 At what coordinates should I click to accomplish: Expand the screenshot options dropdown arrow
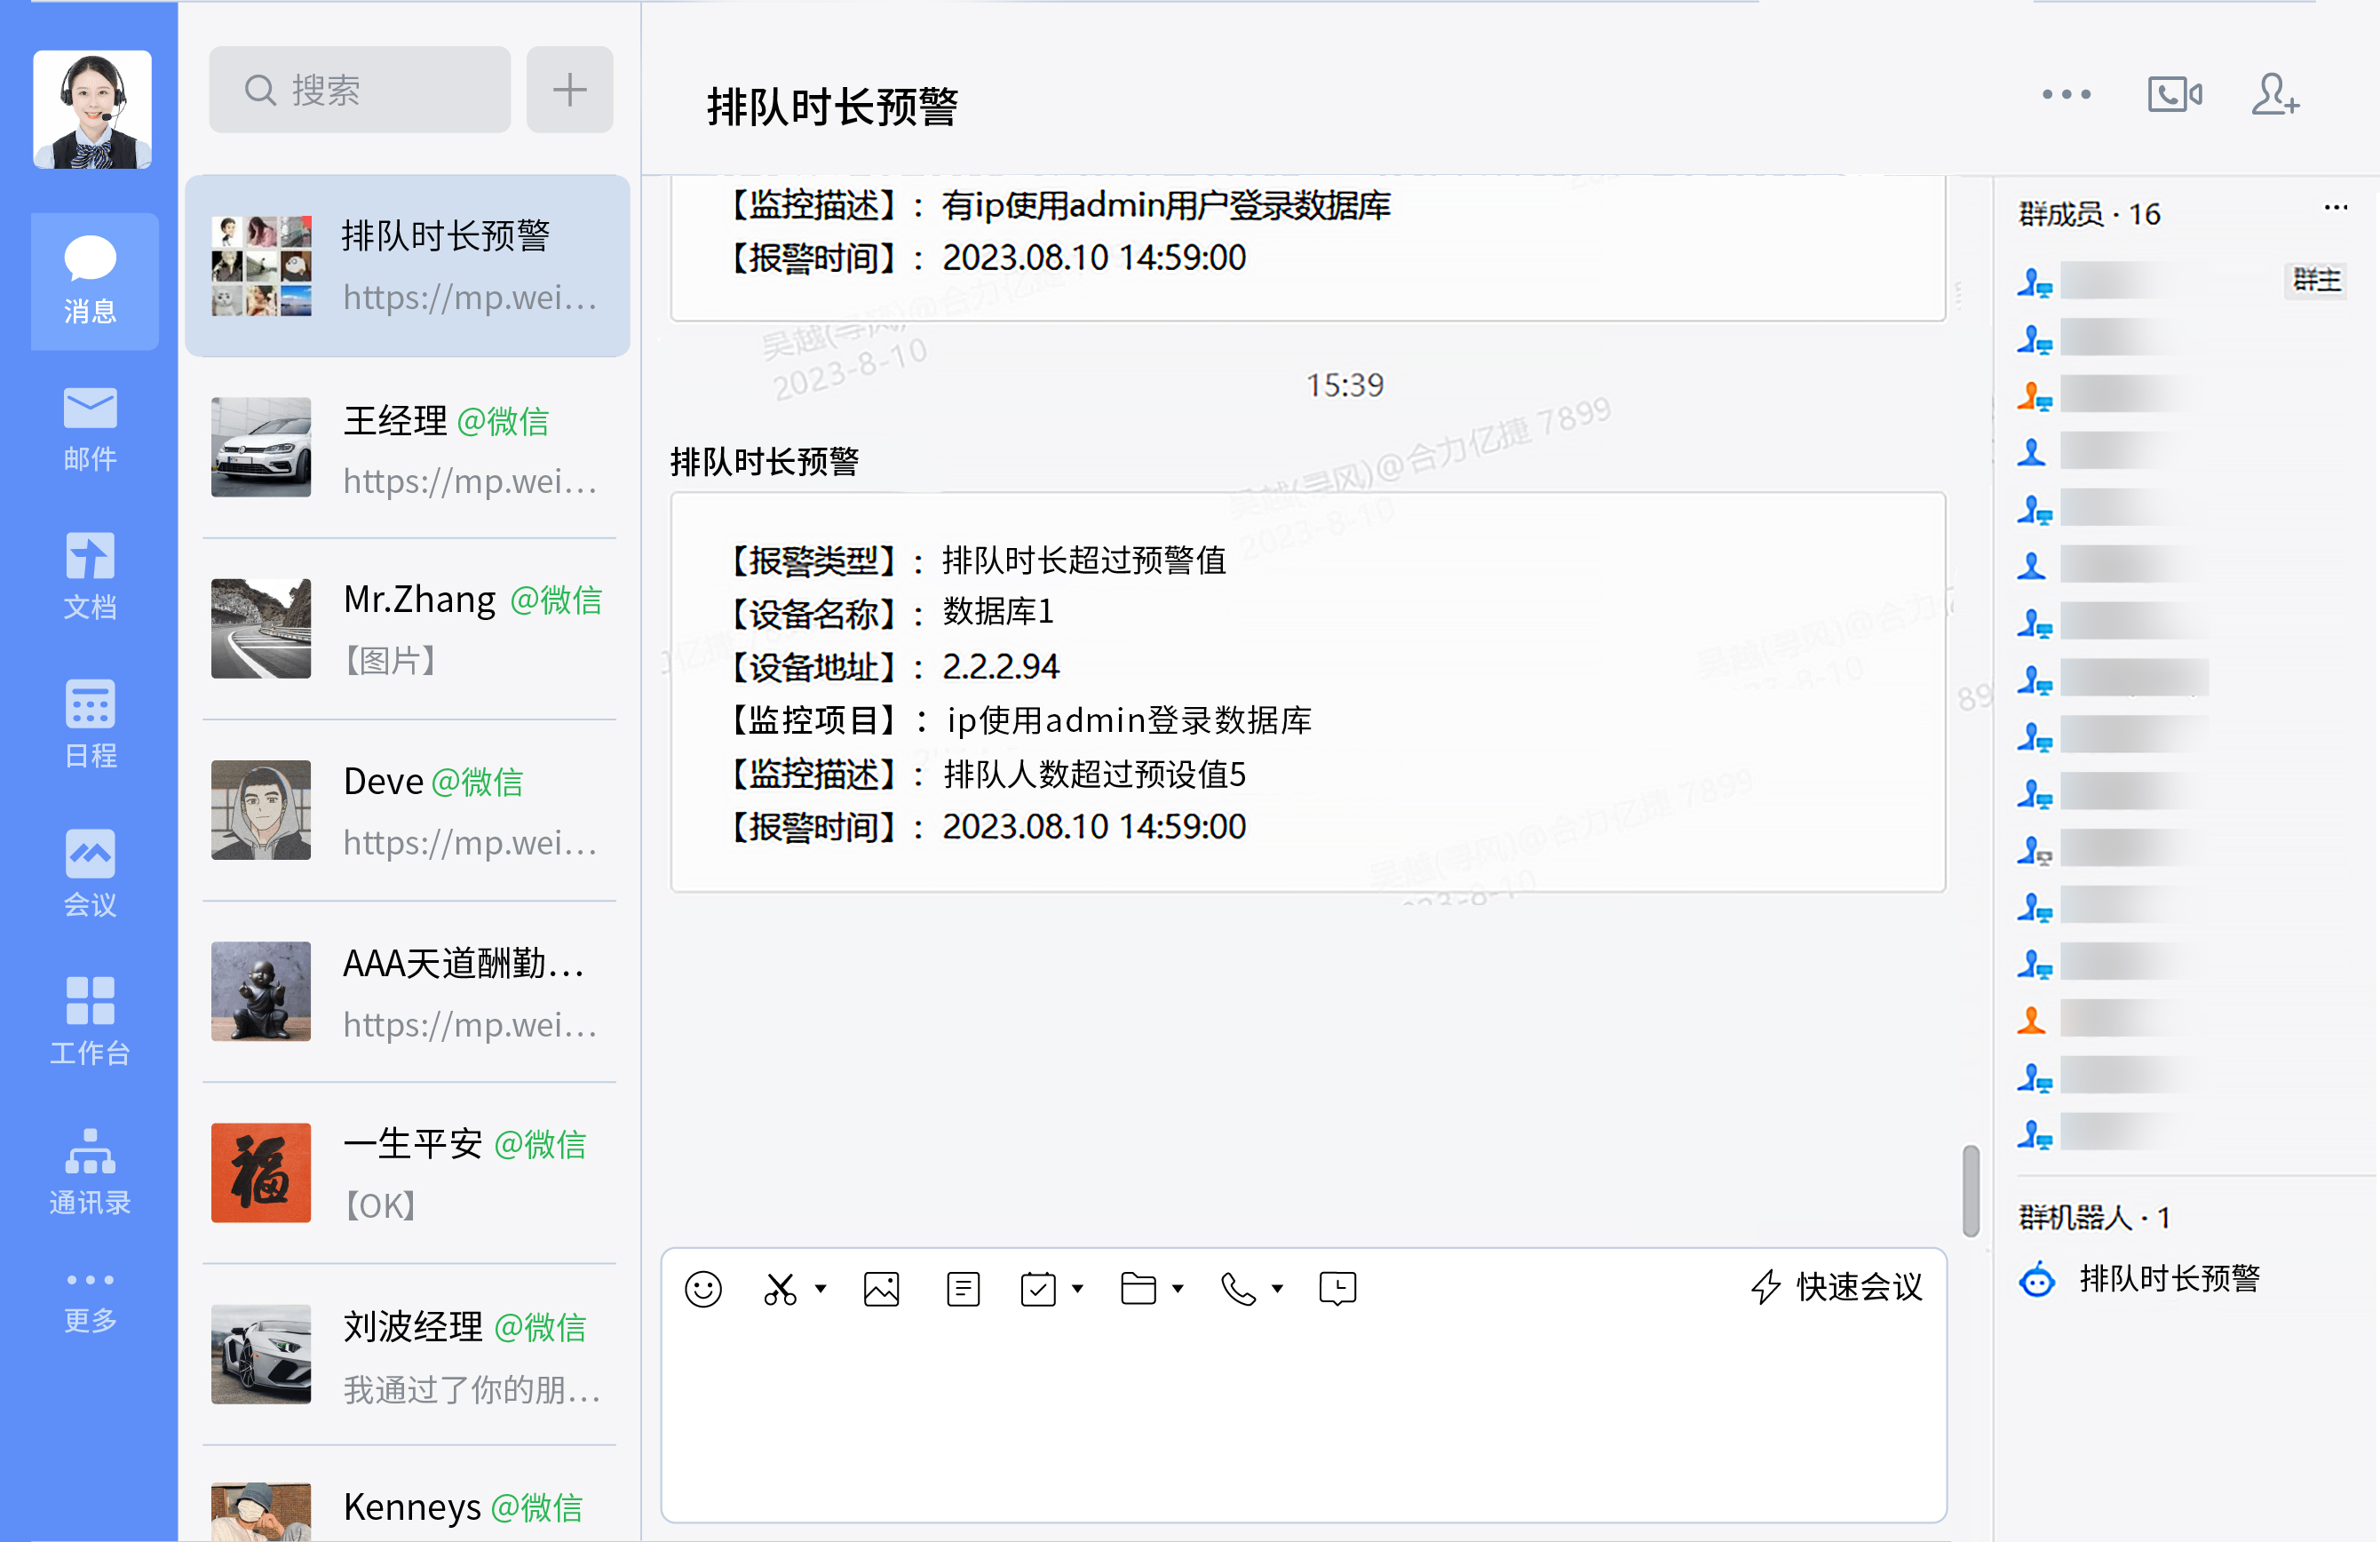pyautogui.click(x=821, y=1288)
